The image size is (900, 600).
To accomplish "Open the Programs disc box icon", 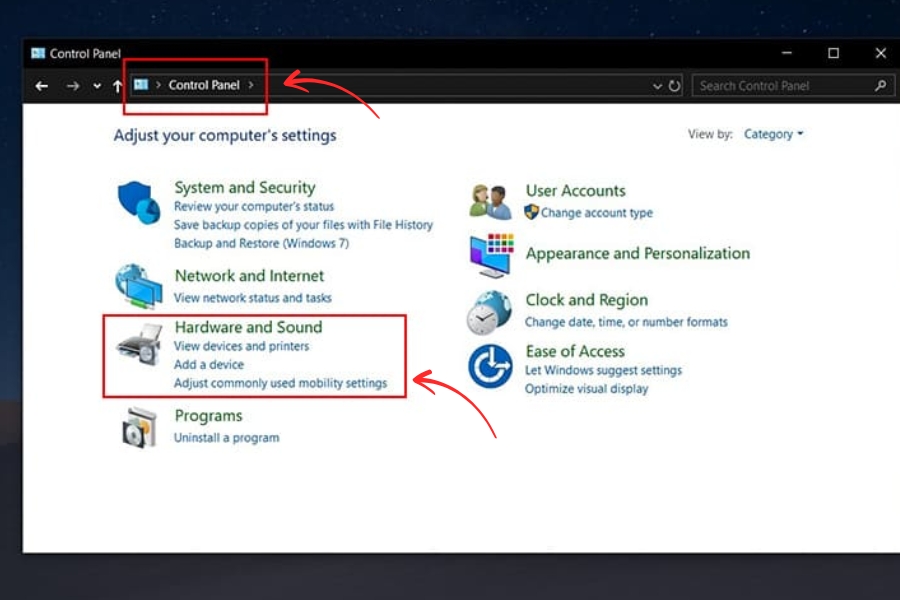I will point(138,427).
